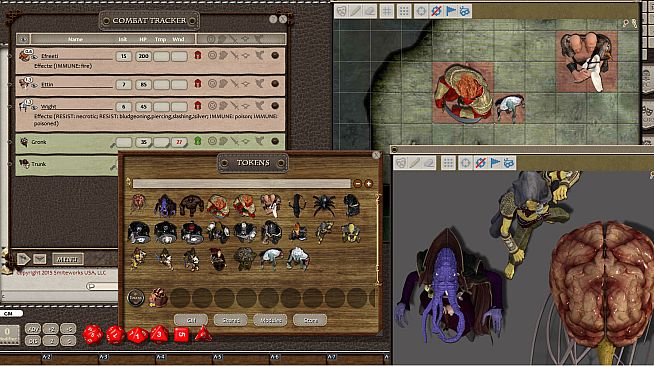Select the eraser tool in the lower image window toolbar
Image resolution: width=654 pixels, height=366 pixels.
point(429,163)
